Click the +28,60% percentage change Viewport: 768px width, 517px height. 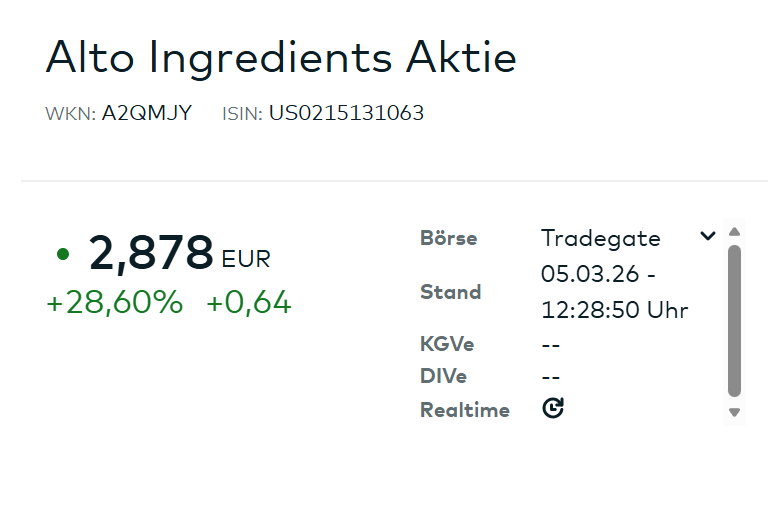click(x=115, y=303)
